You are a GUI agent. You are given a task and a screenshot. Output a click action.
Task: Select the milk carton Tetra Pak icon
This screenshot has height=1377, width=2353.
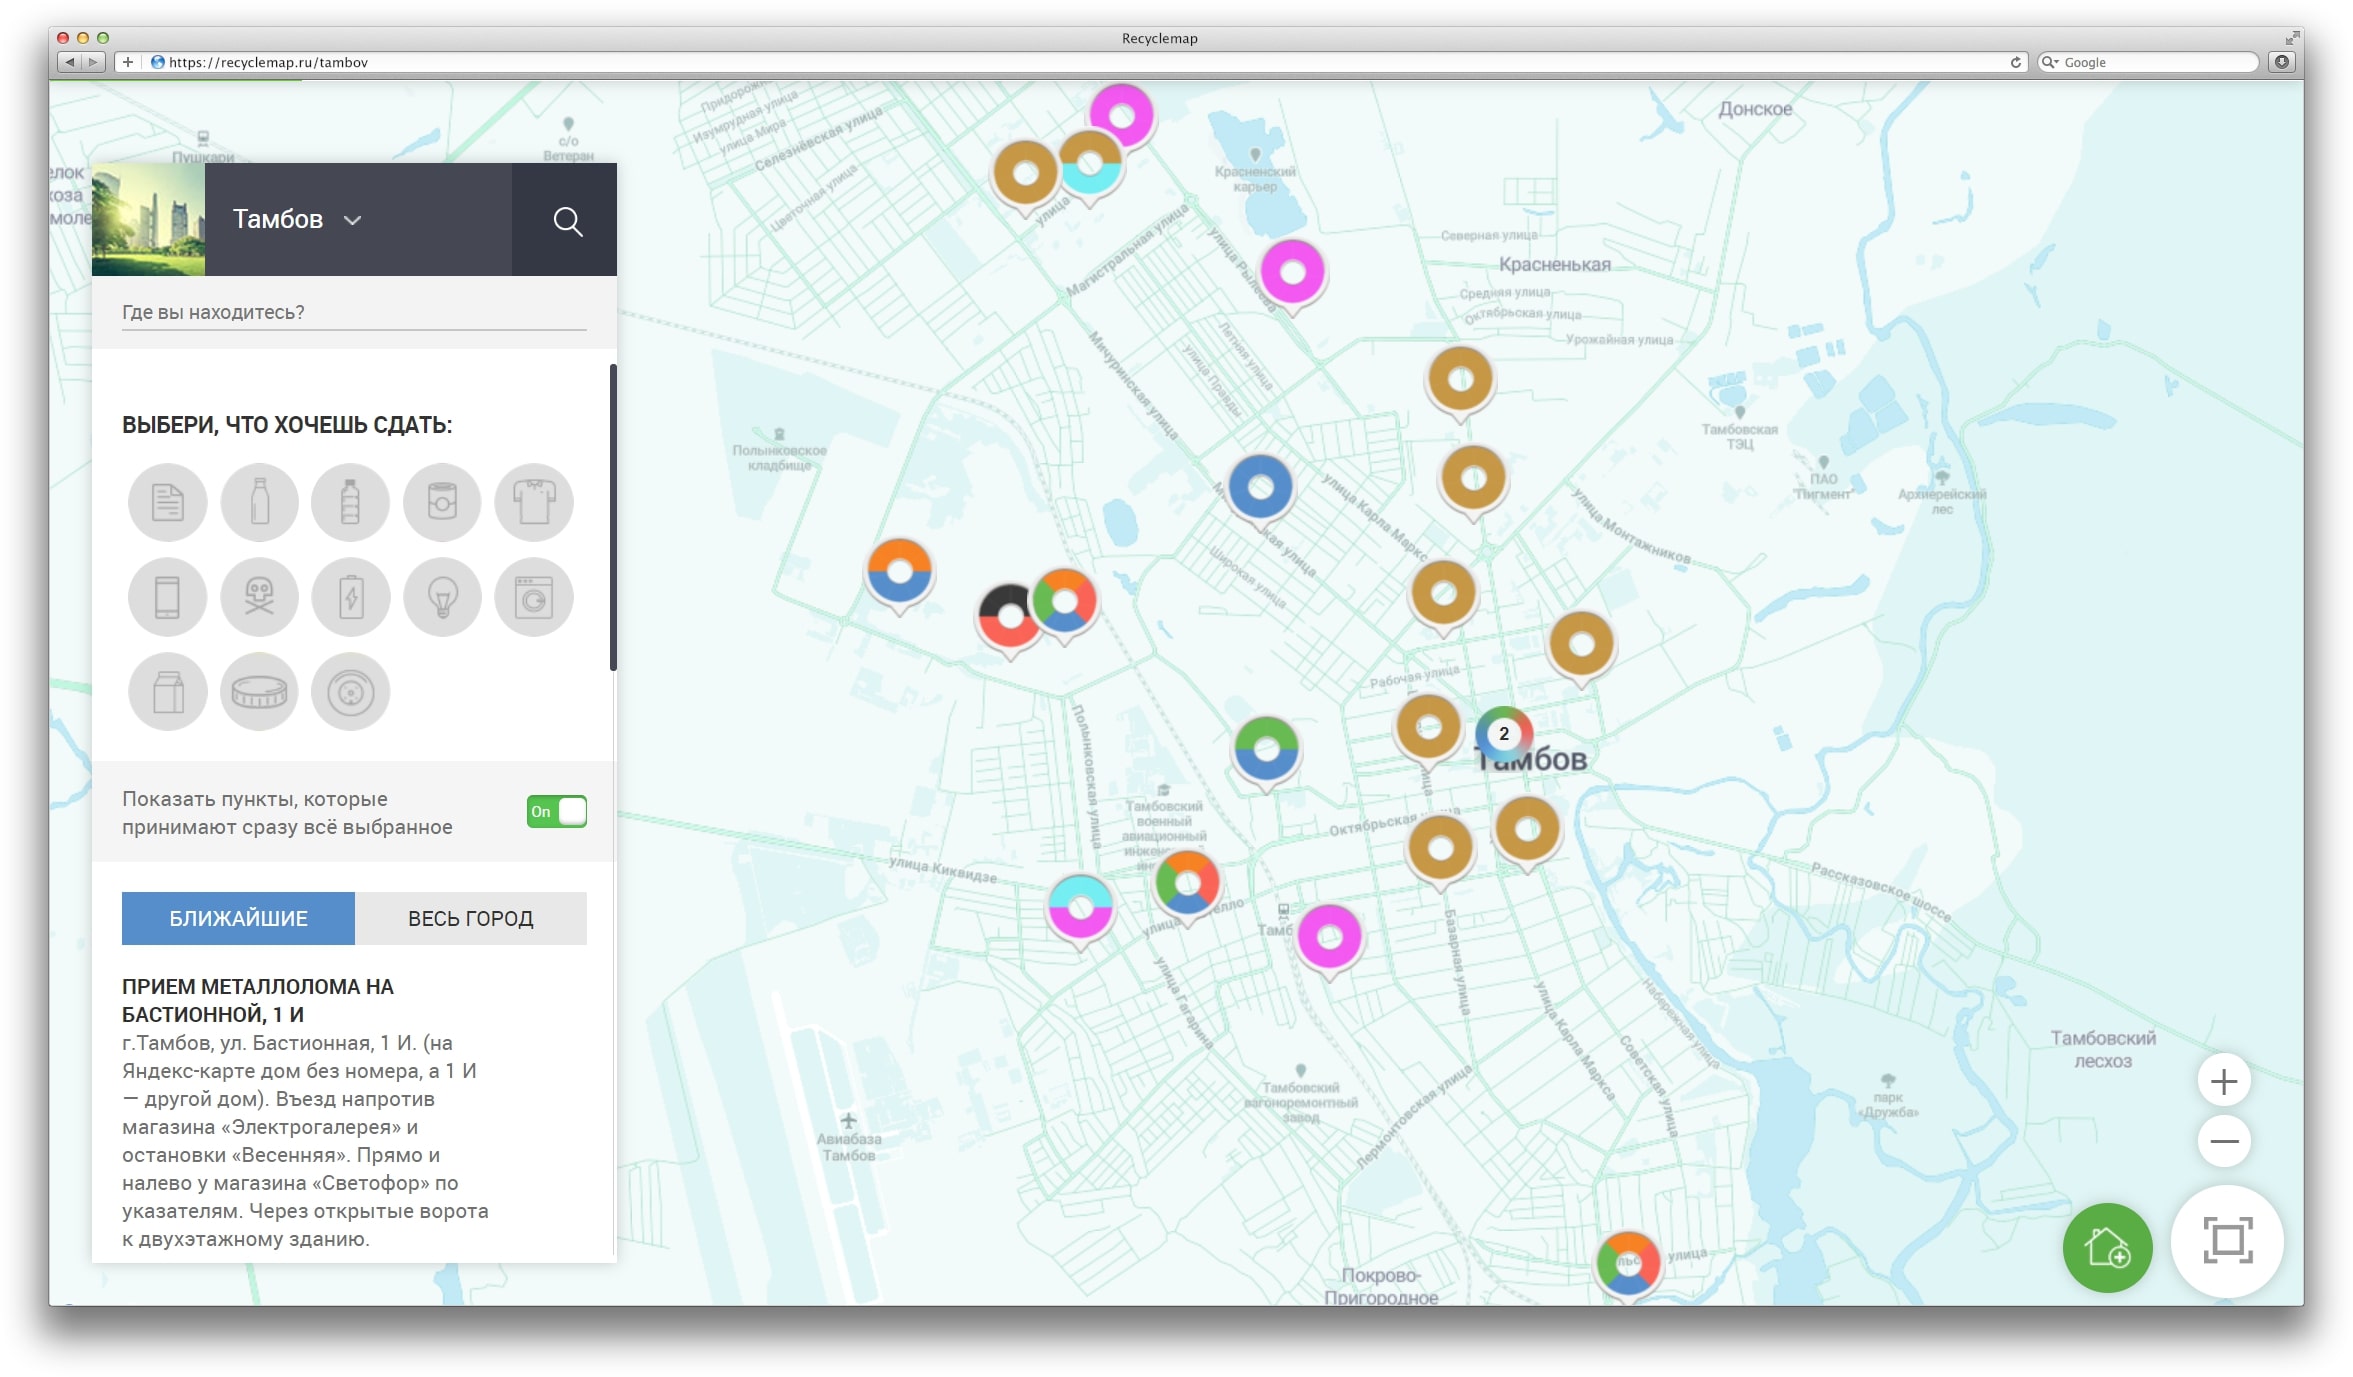coord(167,692)
